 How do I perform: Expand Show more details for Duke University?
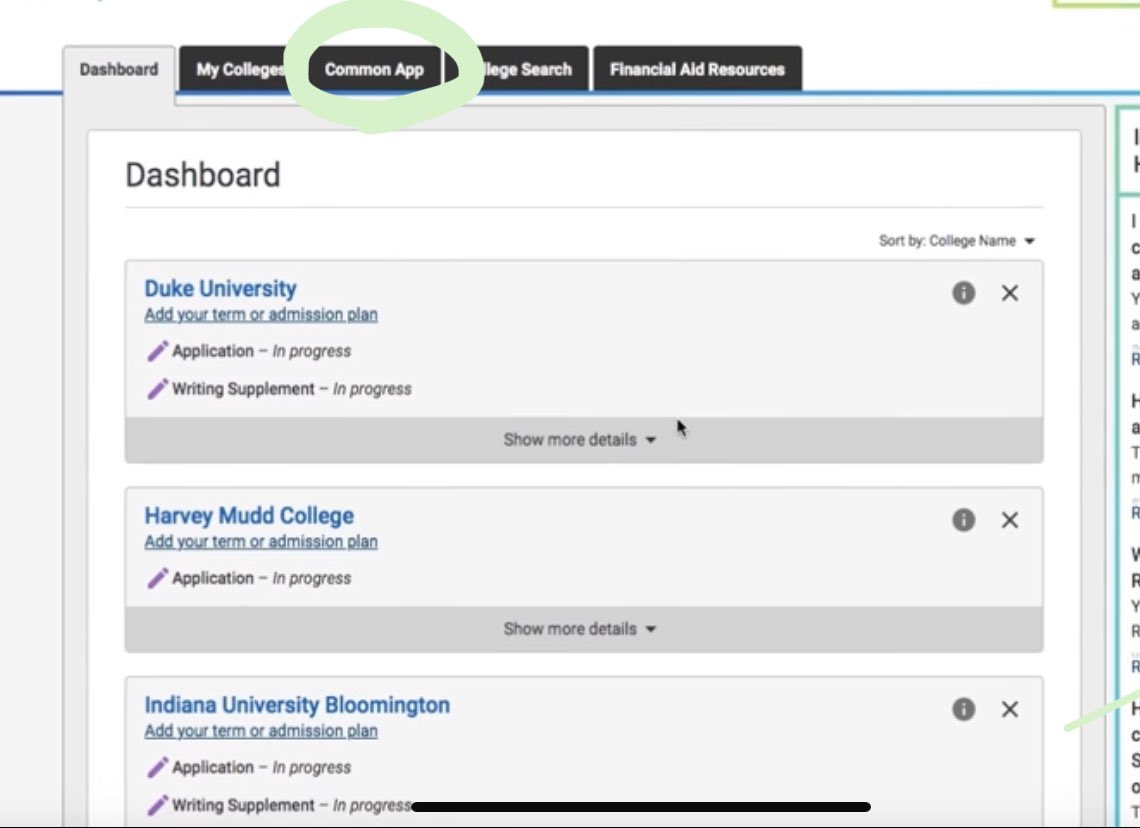(584, 440)
